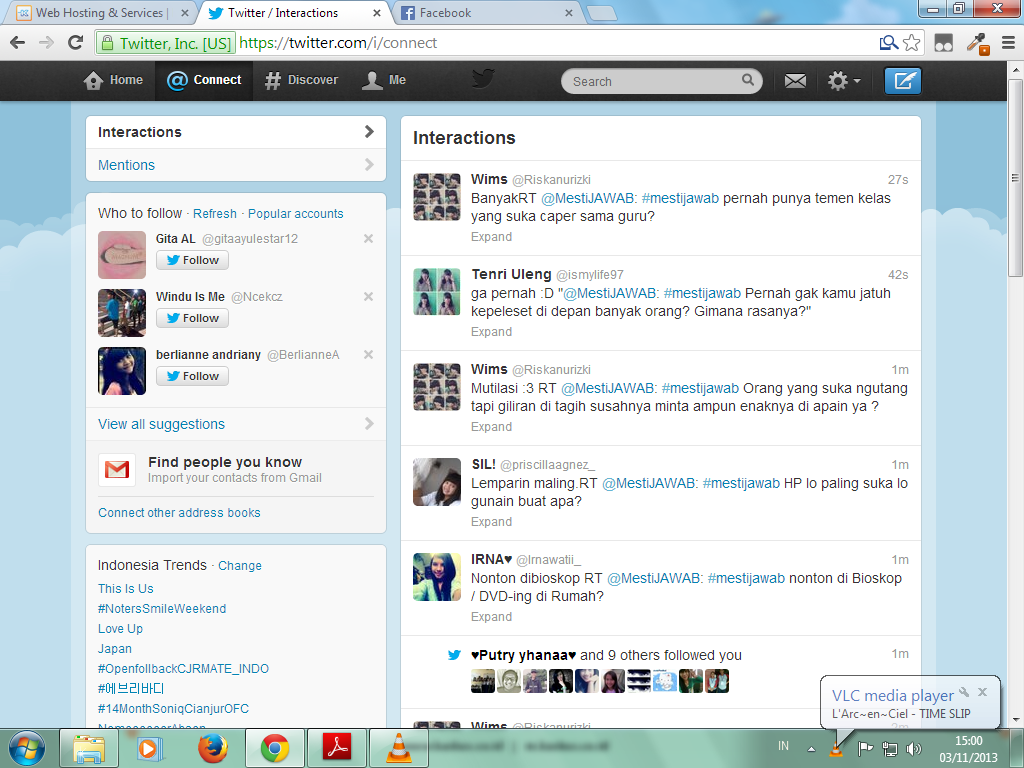Close the Twitter / Interactions tab
The width and height of the screenshot is (1024, 768).
(377, 12)
